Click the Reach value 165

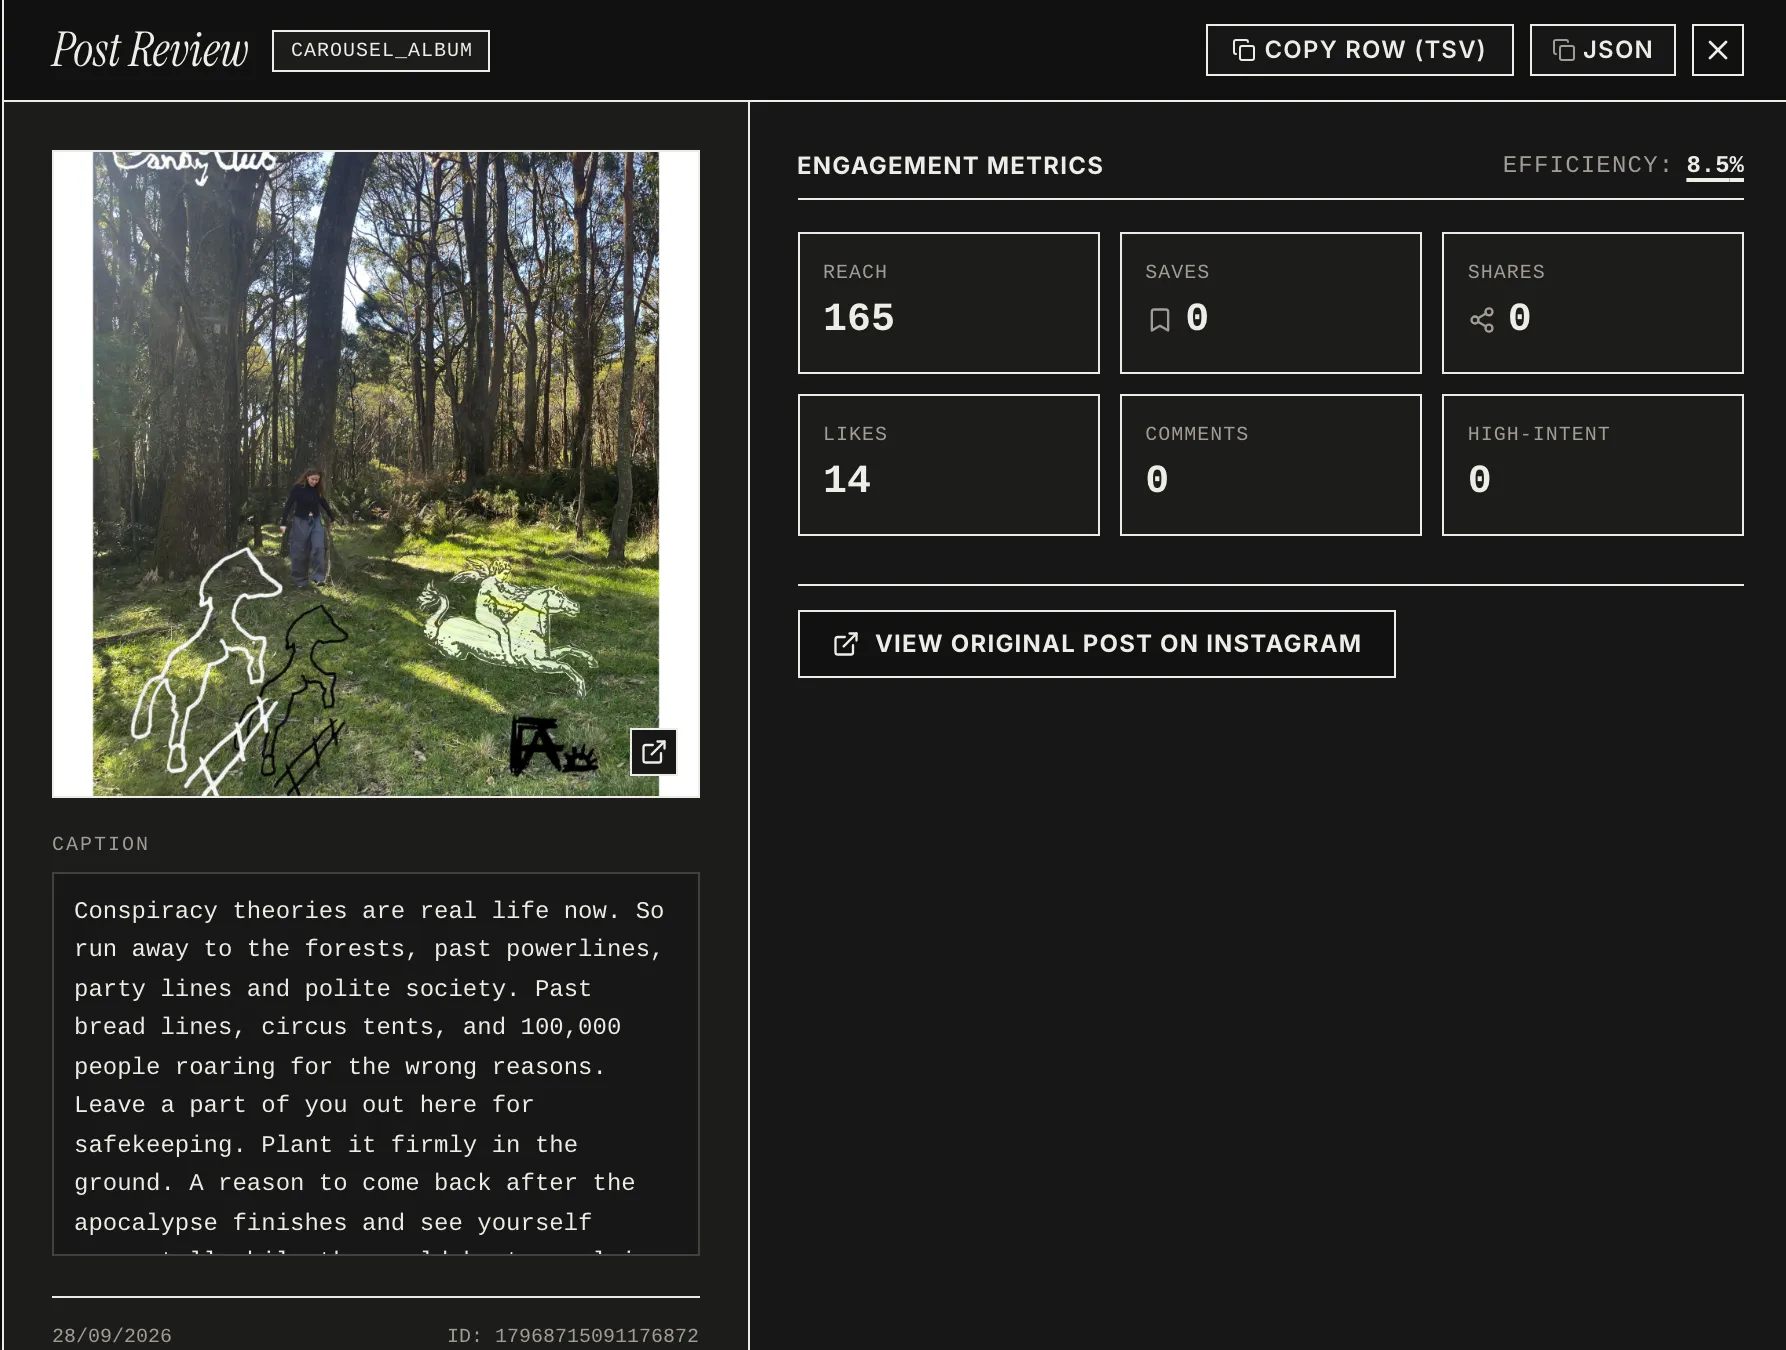[858, 318]
